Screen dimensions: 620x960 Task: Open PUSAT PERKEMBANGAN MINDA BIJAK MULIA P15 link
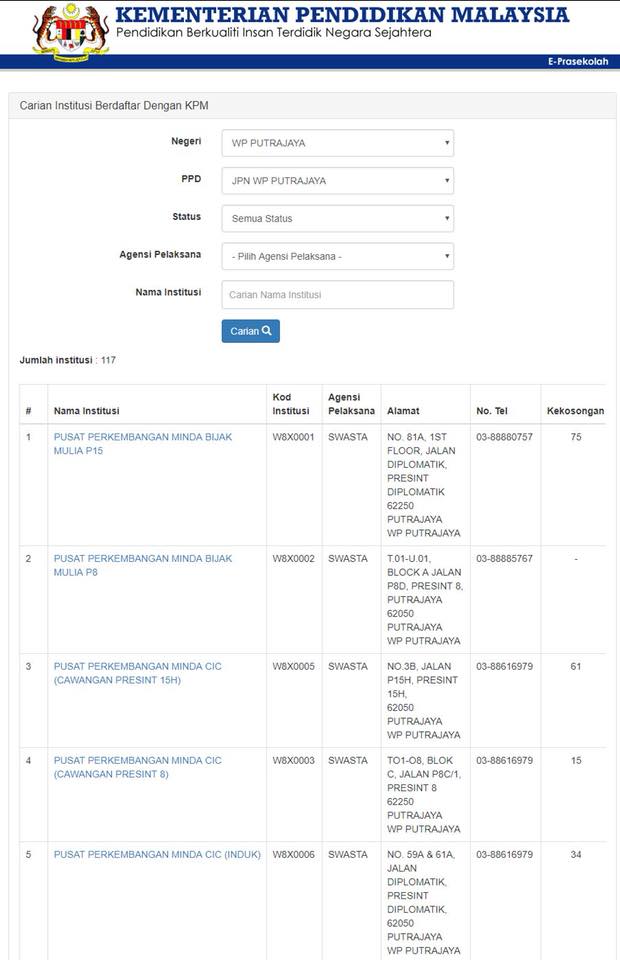143,444
